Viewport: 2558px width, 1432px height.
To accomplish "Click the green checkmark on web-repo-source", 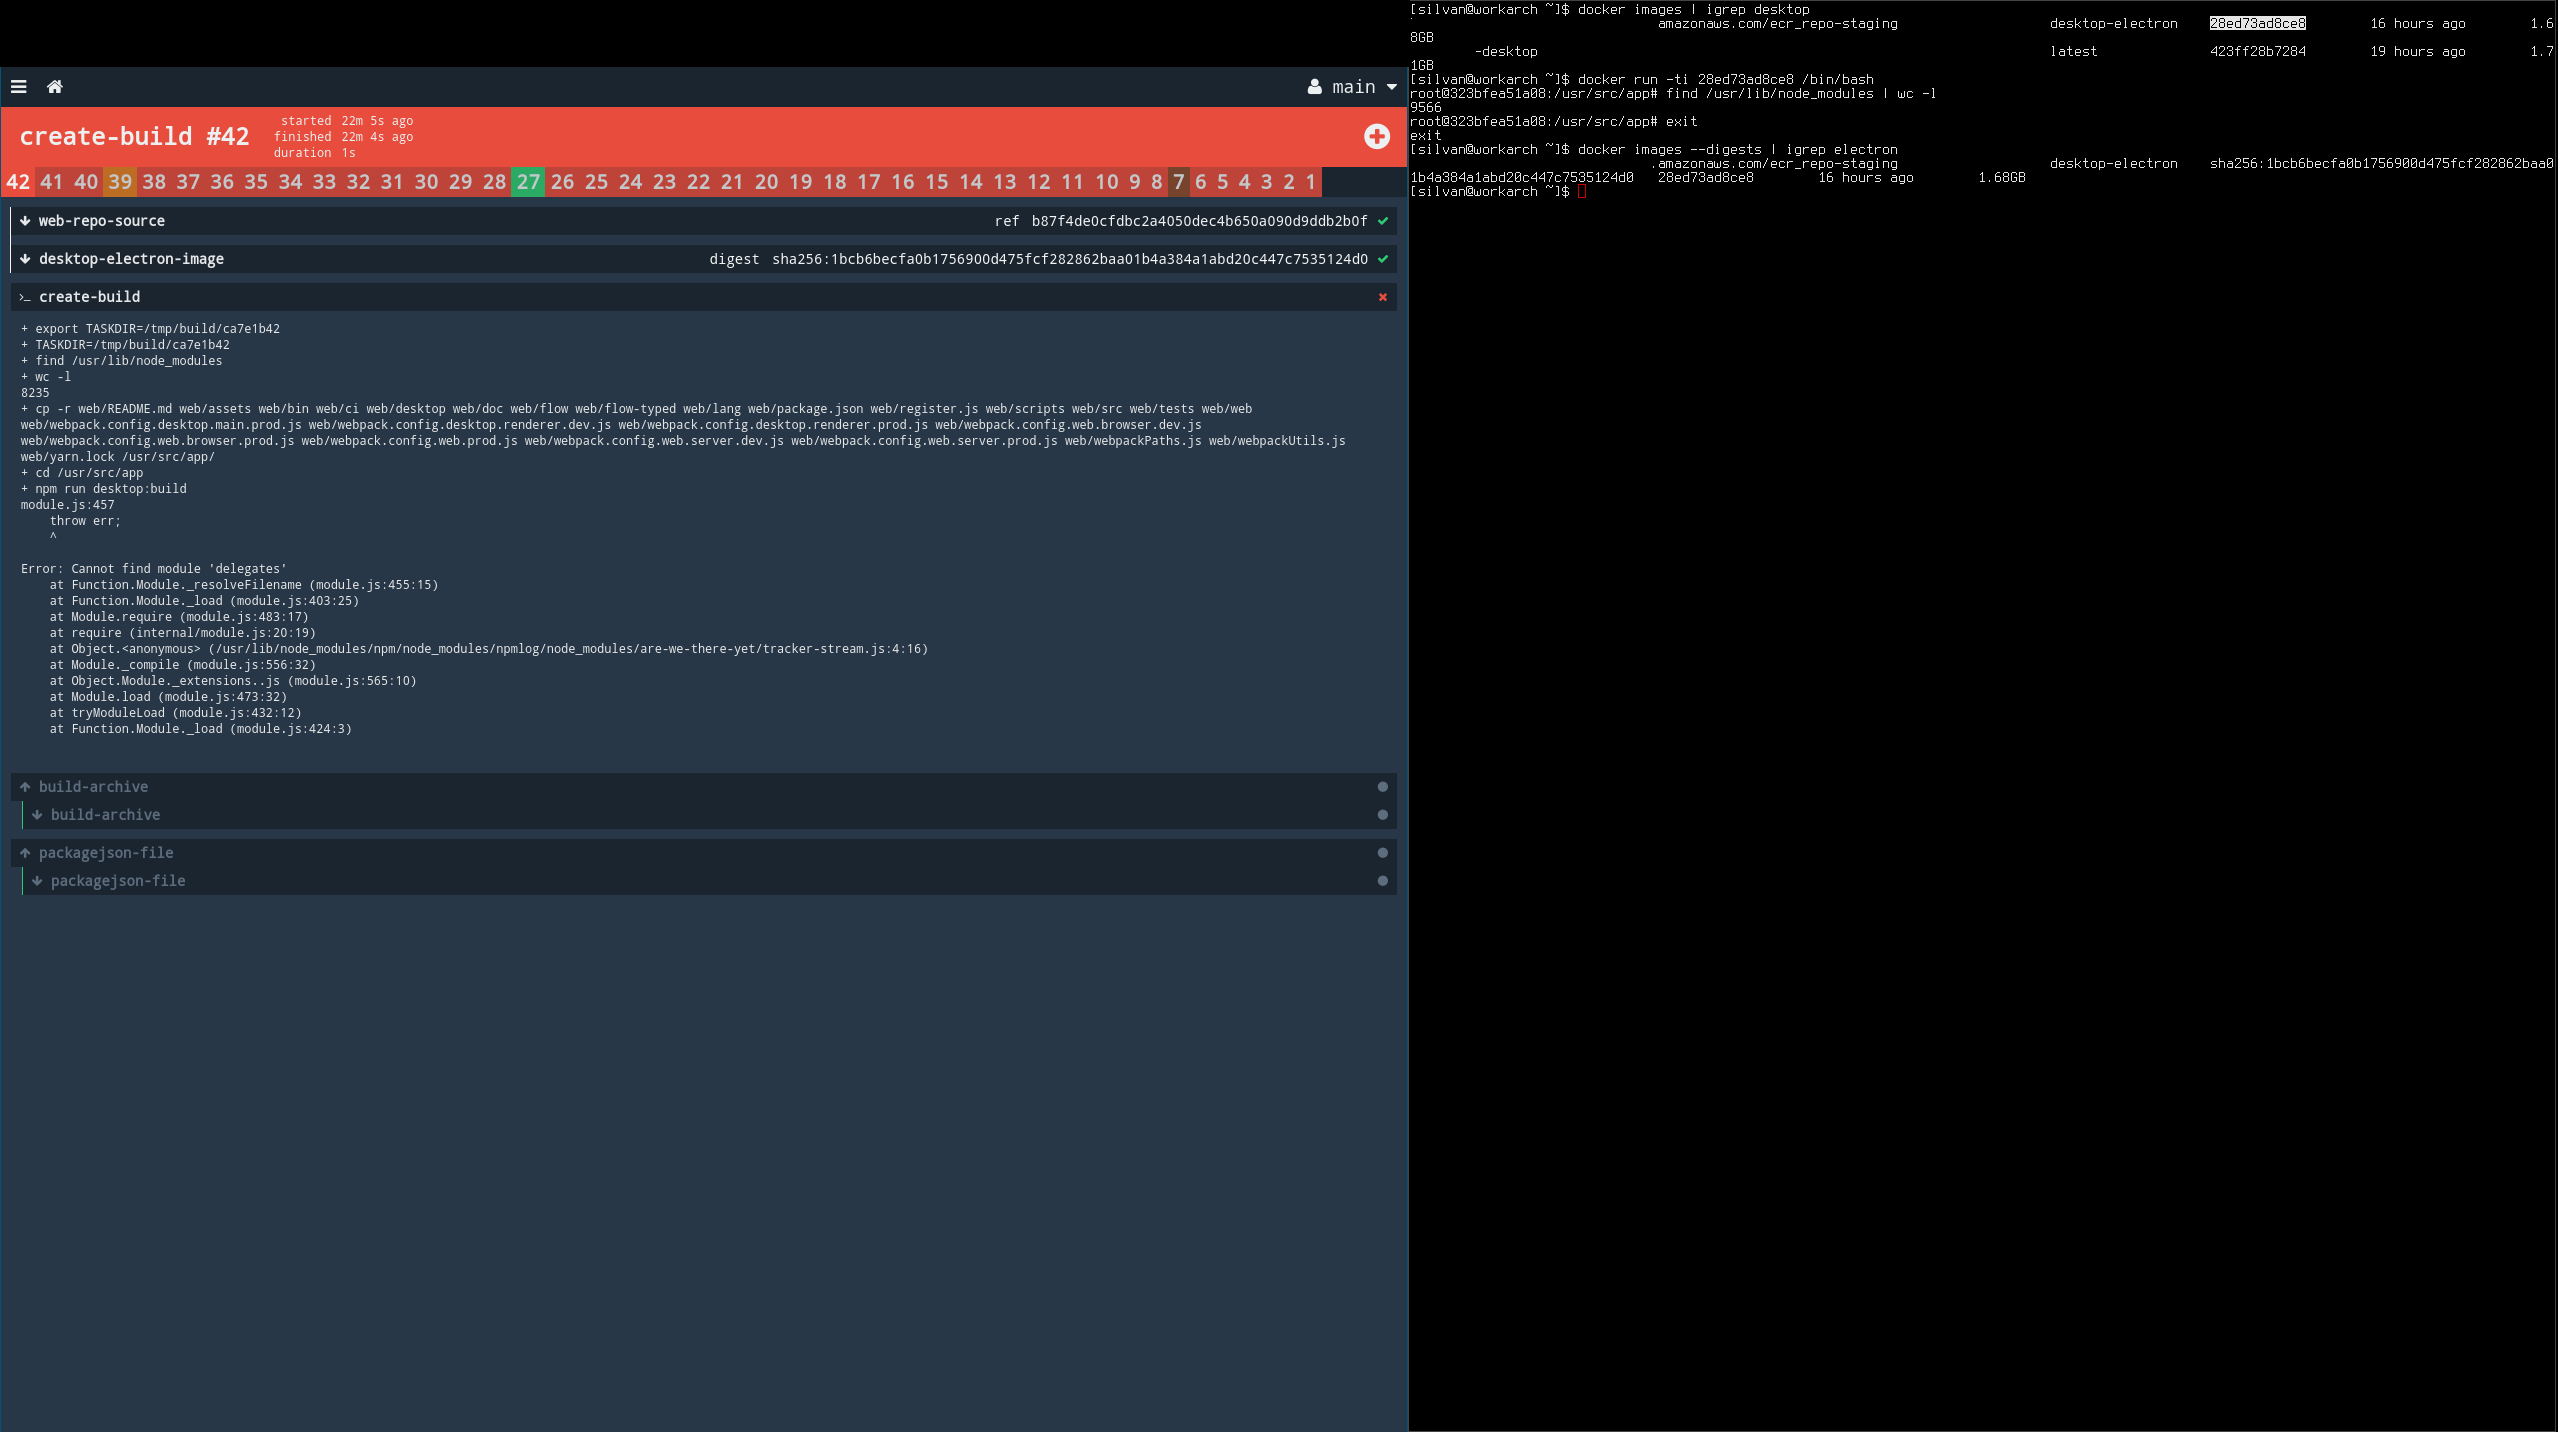I will pos(1383,221).
